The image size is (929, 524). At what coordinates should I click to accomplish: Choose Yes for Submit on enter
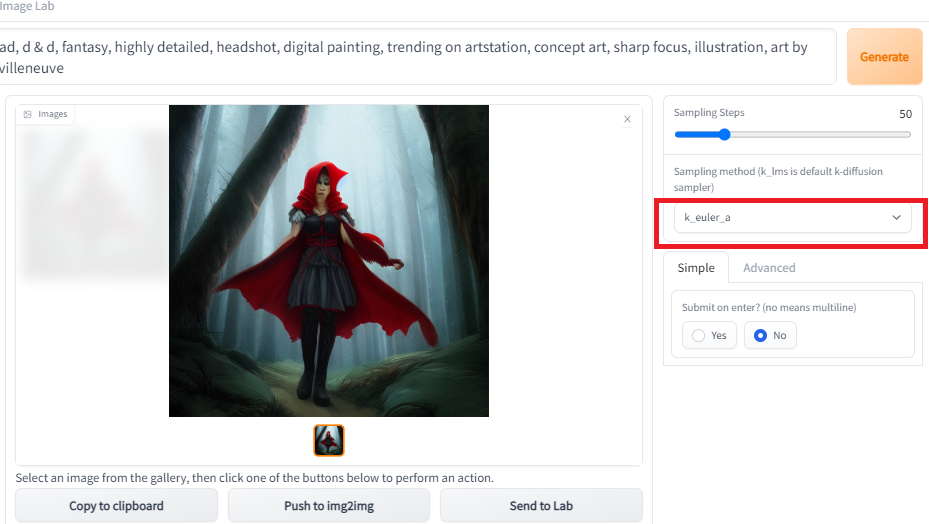[x=709, y=336]
